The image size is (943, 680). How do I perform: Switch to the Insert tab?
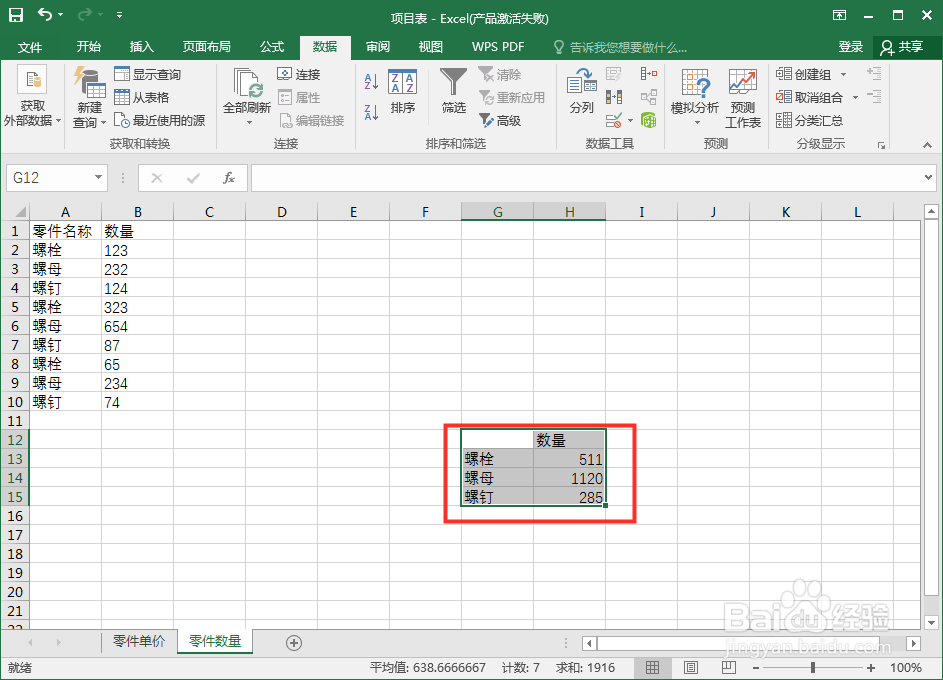142,47
